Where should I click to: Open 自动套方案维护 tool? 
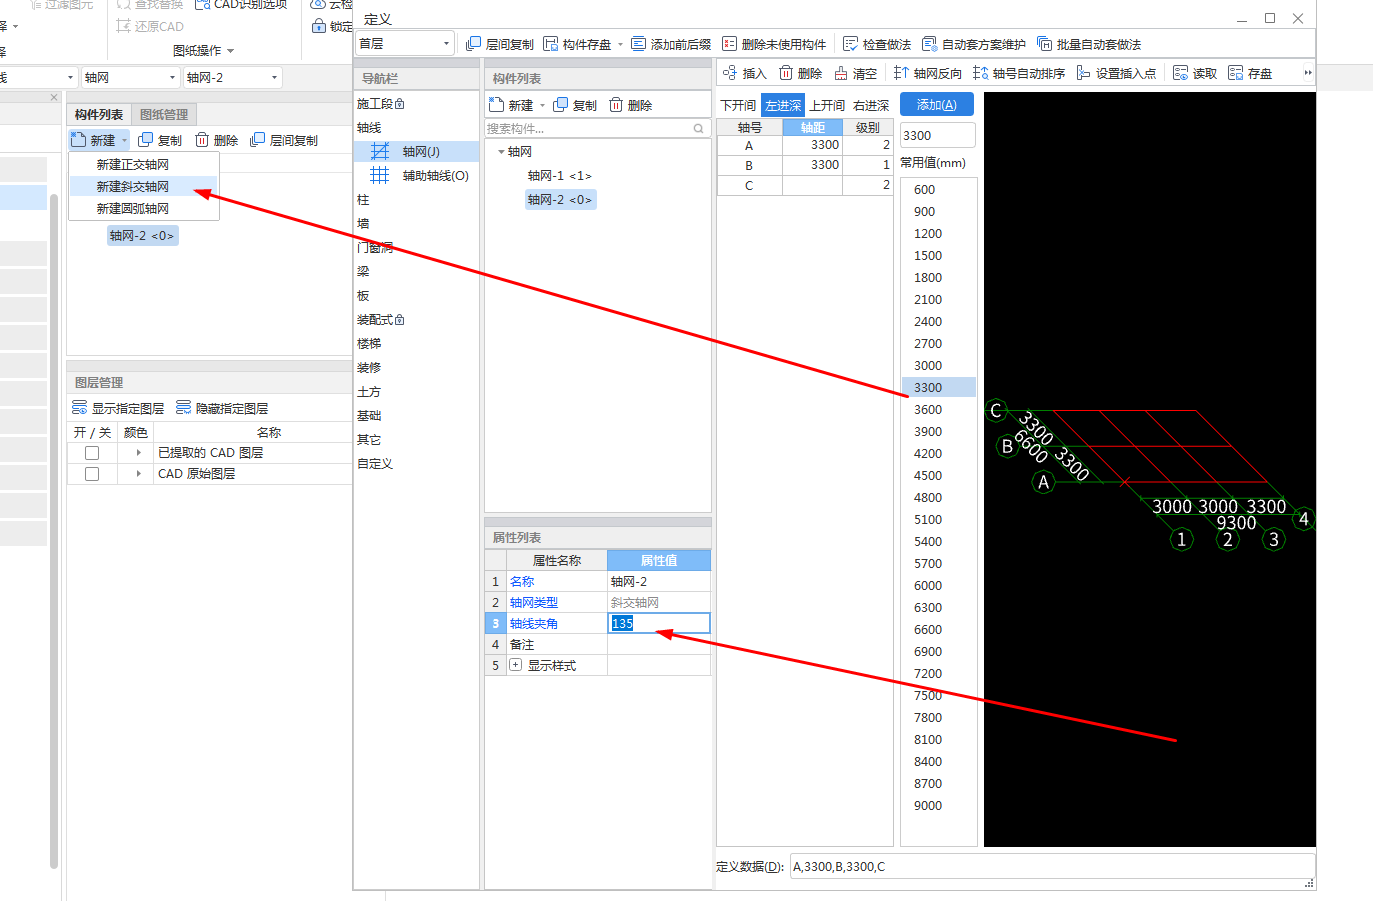click(x=930, y=44)
